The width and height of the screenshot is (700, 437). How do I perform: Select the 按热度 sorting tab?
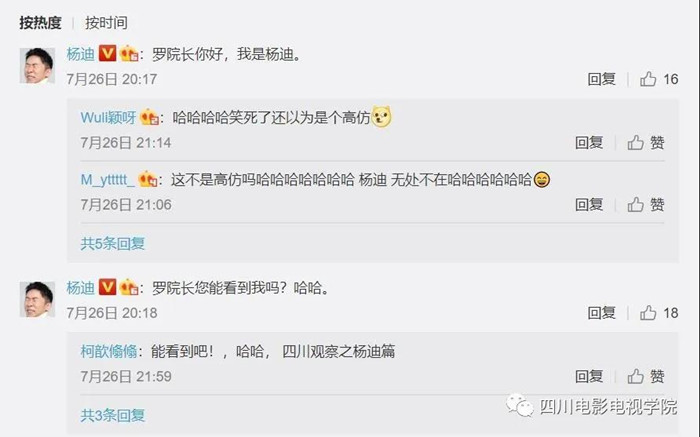pyautogui.click(x=40, y=22)
